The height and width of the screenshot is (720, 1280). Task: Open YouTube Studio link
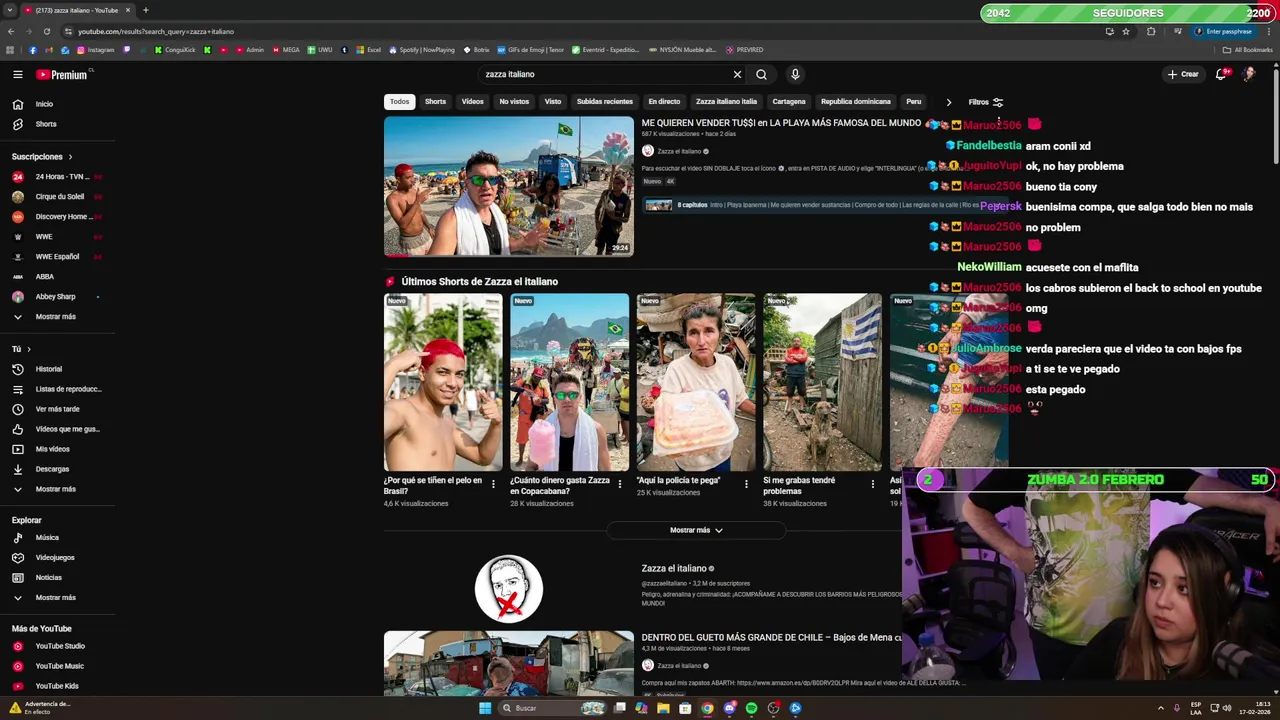click(58, 646)
